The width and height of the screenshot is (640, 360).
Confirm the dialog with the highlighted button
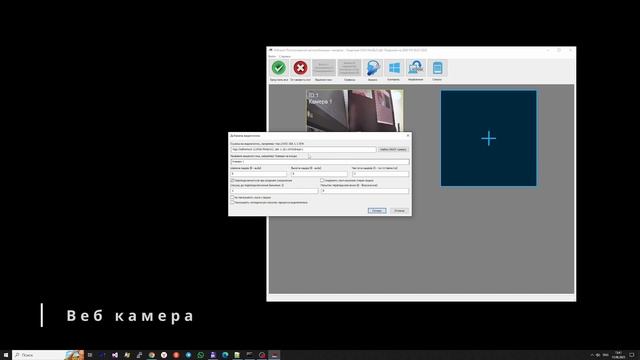[x=377, y=211]
